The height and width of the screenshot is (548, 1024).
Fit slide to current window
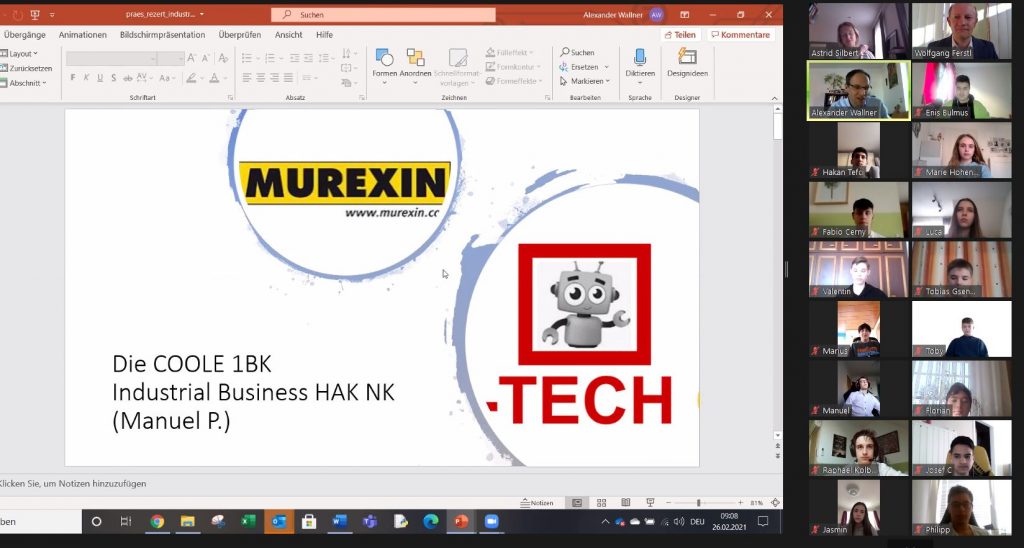(x=775, y=503)
